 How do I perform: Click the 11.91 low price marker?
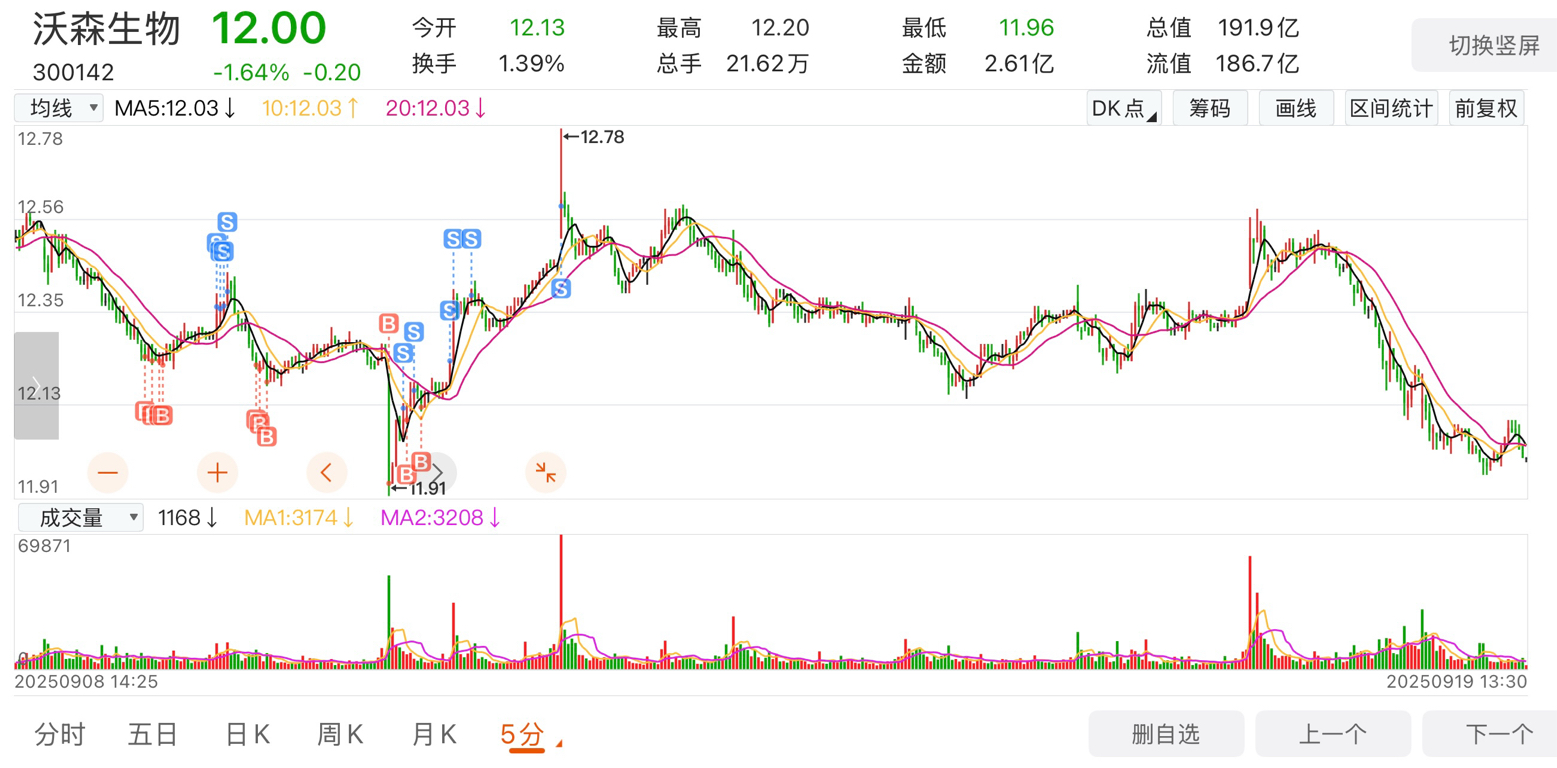tap(416, 488)
